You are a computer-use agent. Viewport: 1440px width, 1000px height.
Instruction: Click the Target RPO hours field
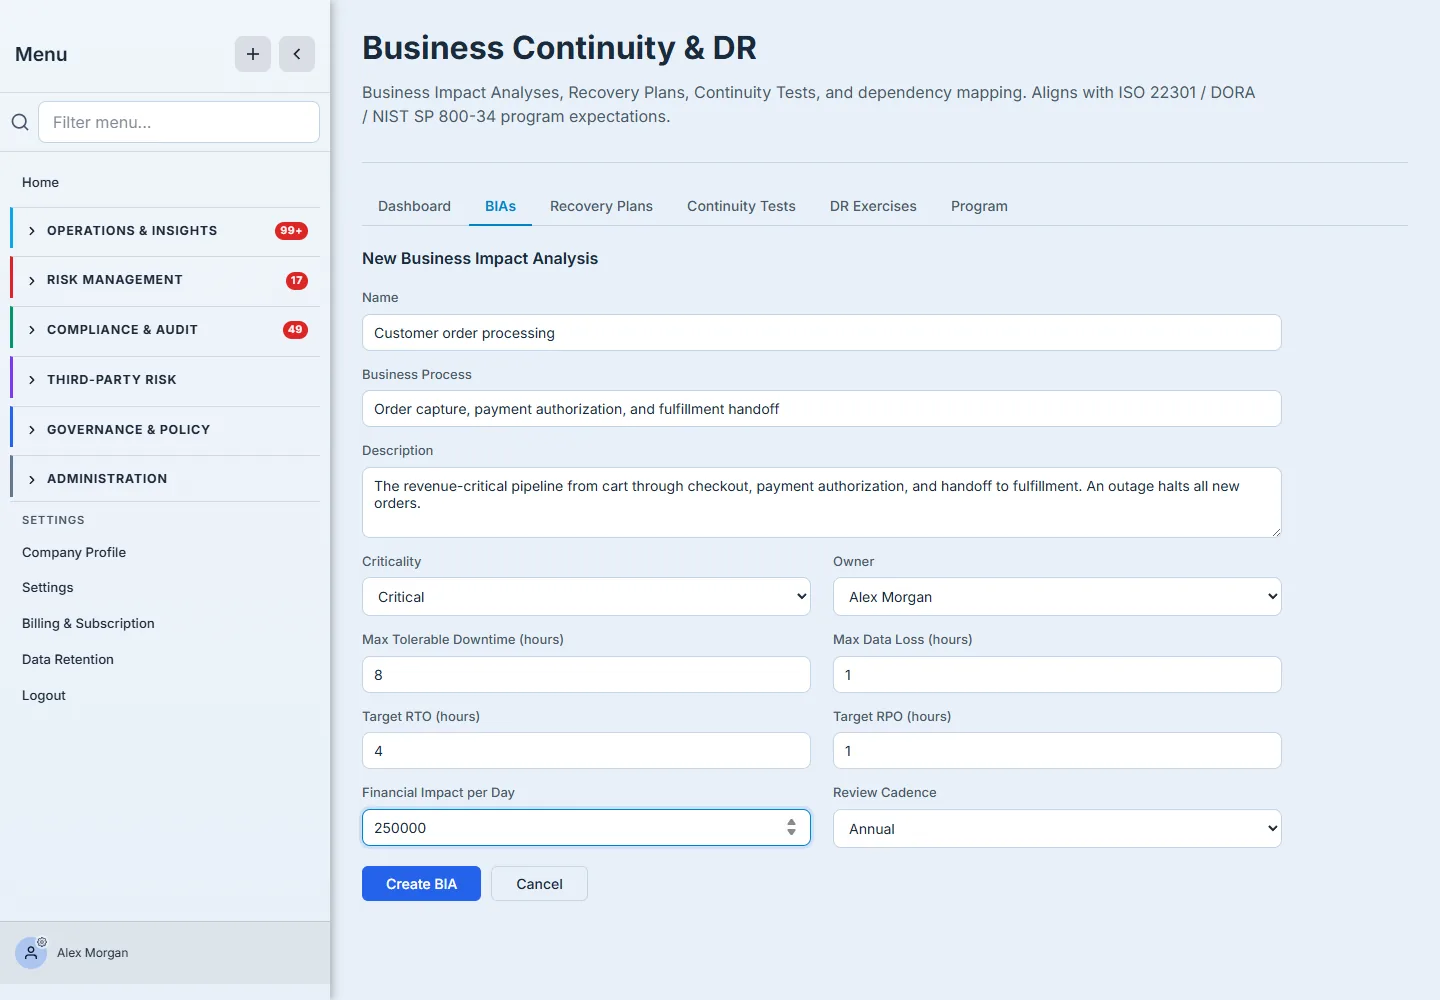[1057, 751]
